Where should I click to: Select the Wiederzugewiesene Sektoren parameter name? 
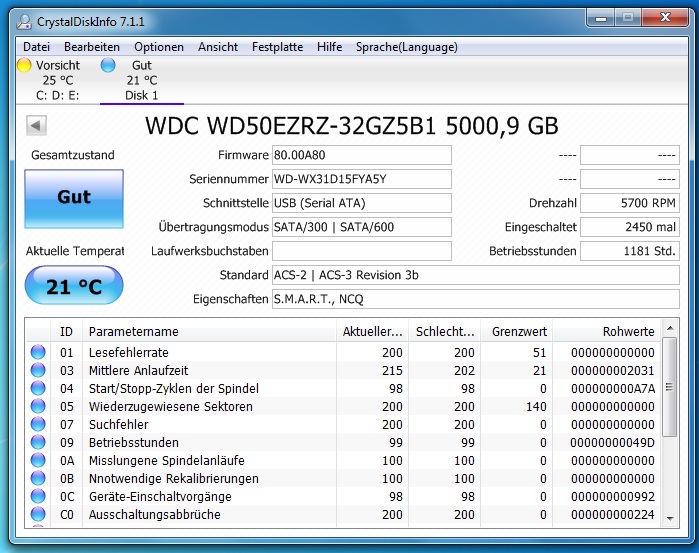170,406
